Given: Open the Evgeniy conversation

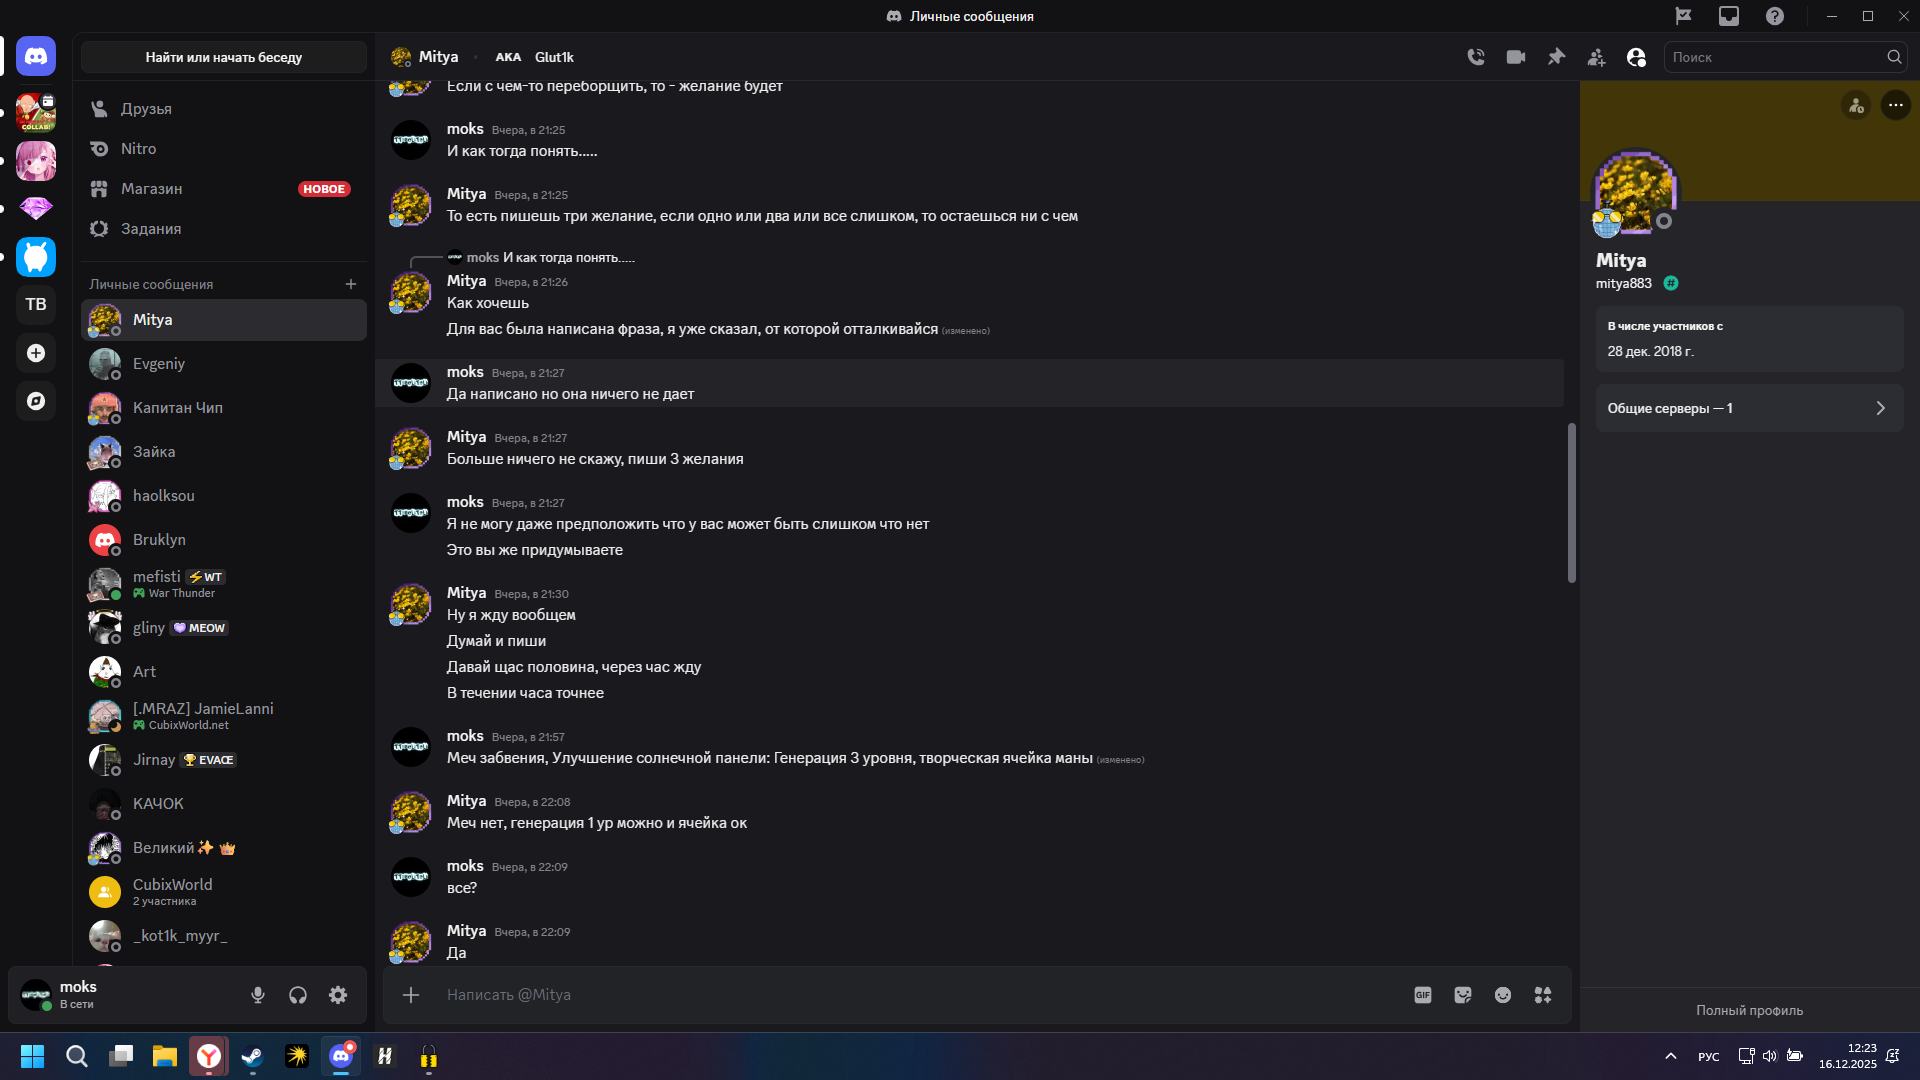Looking at the screenshot, I should (x=159, y=364).
